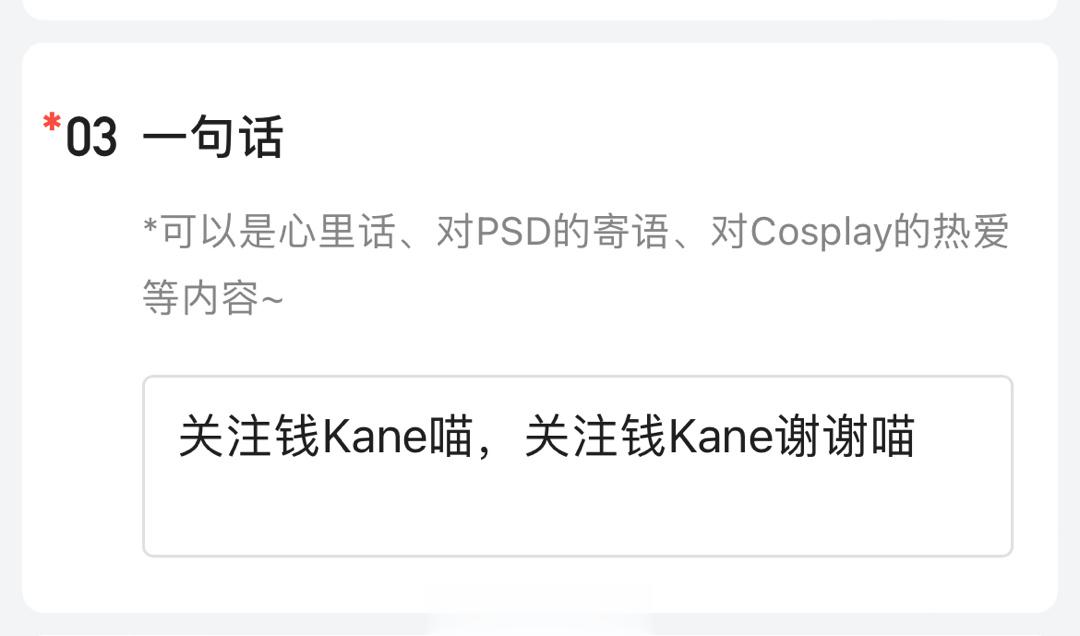Click the 谢谢 characters in the answer
The height and width of the screenshot is (636, 1080).
pos(821,437)
